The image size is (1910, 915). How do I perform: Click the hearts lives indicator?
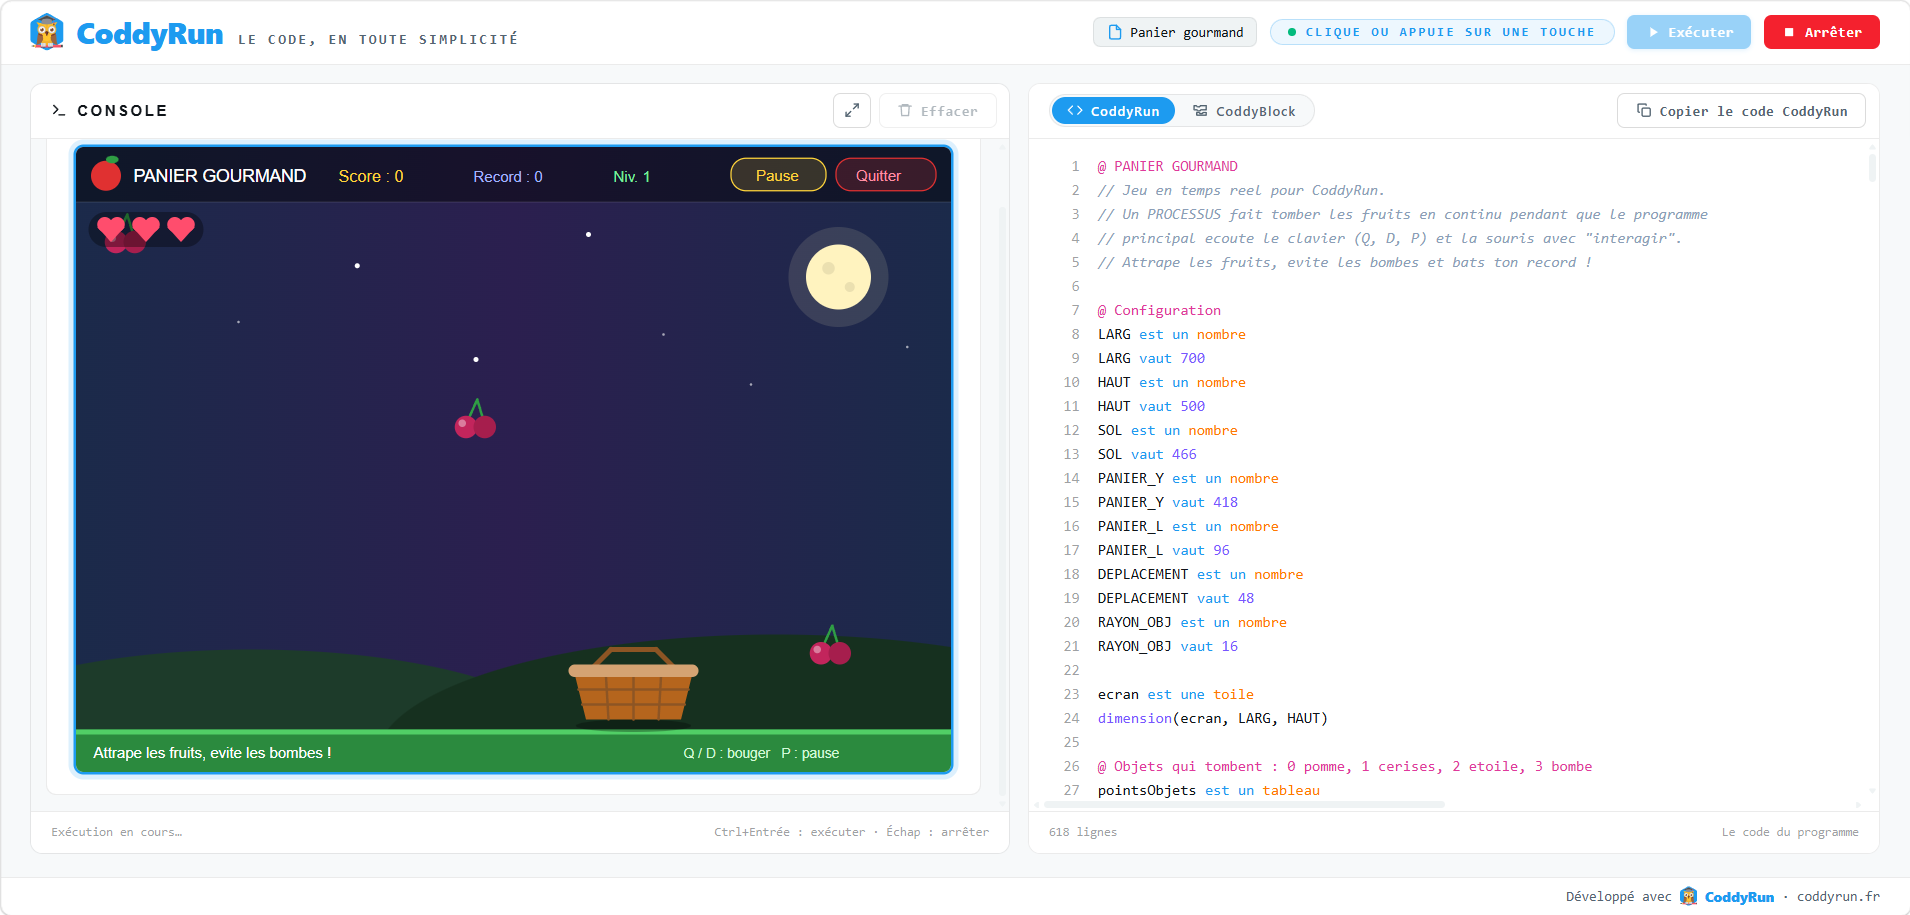pos(146,230)
